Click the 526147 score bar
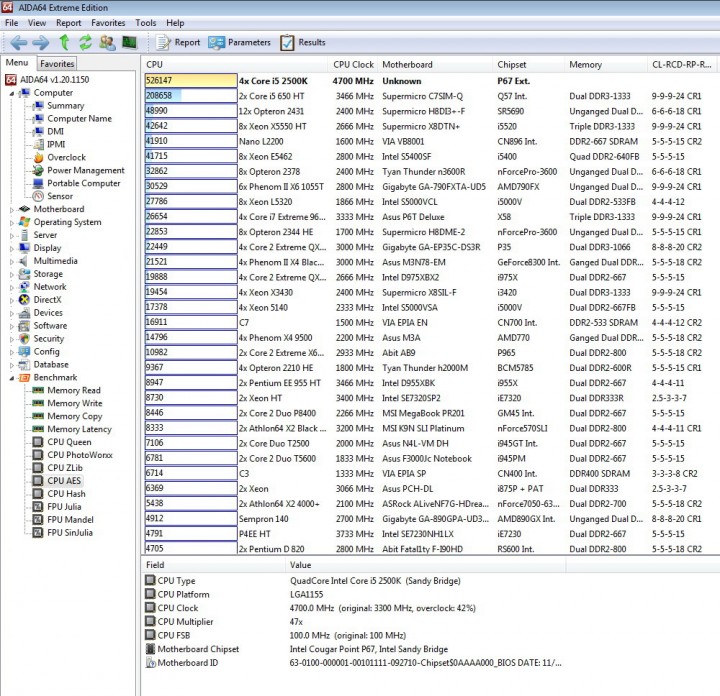 [191, 81]
